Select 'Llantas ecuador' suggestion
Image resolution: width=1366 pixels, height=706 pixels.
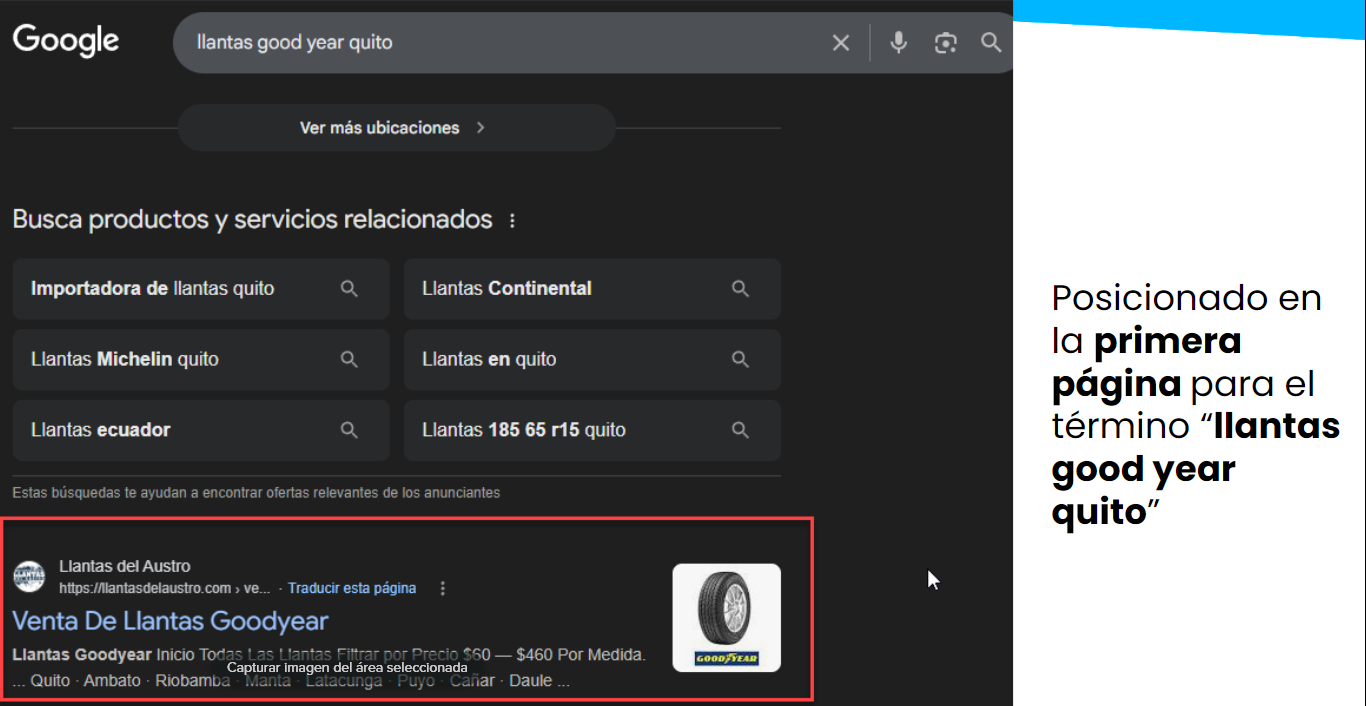[201, 431]
